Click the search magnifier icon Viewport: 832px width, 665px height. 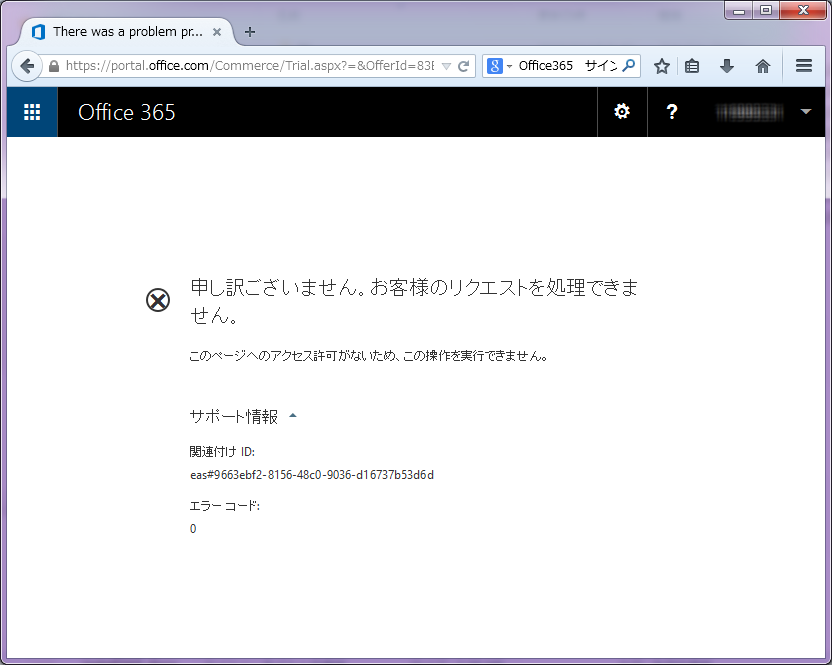[x=629, y=66]
